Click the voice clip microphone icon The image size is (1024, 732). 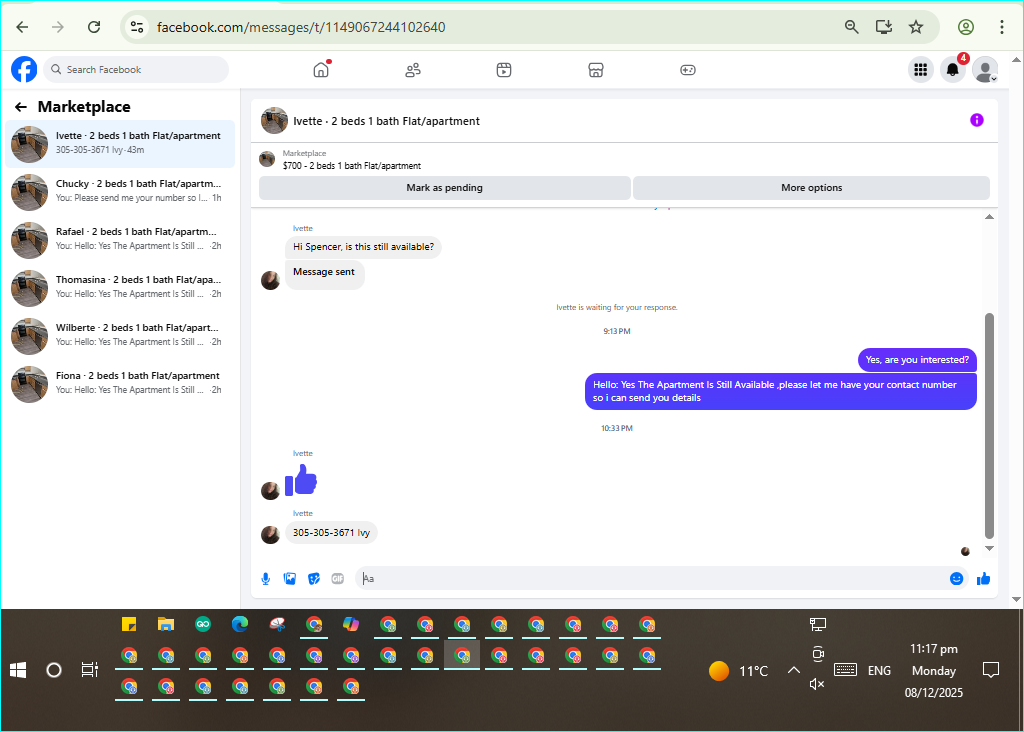[x=266, y=579]
